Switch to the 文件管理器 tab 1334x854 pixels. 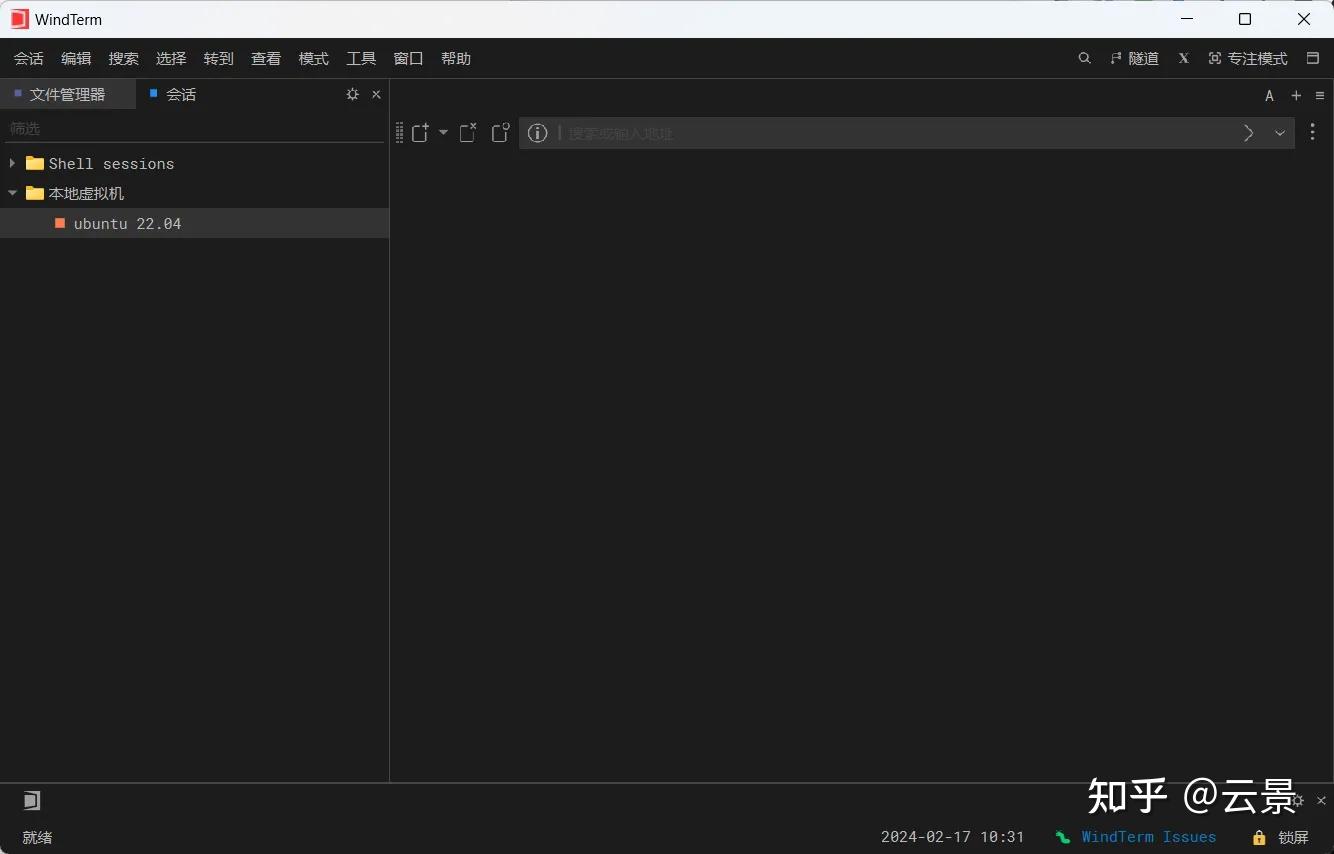67,94
